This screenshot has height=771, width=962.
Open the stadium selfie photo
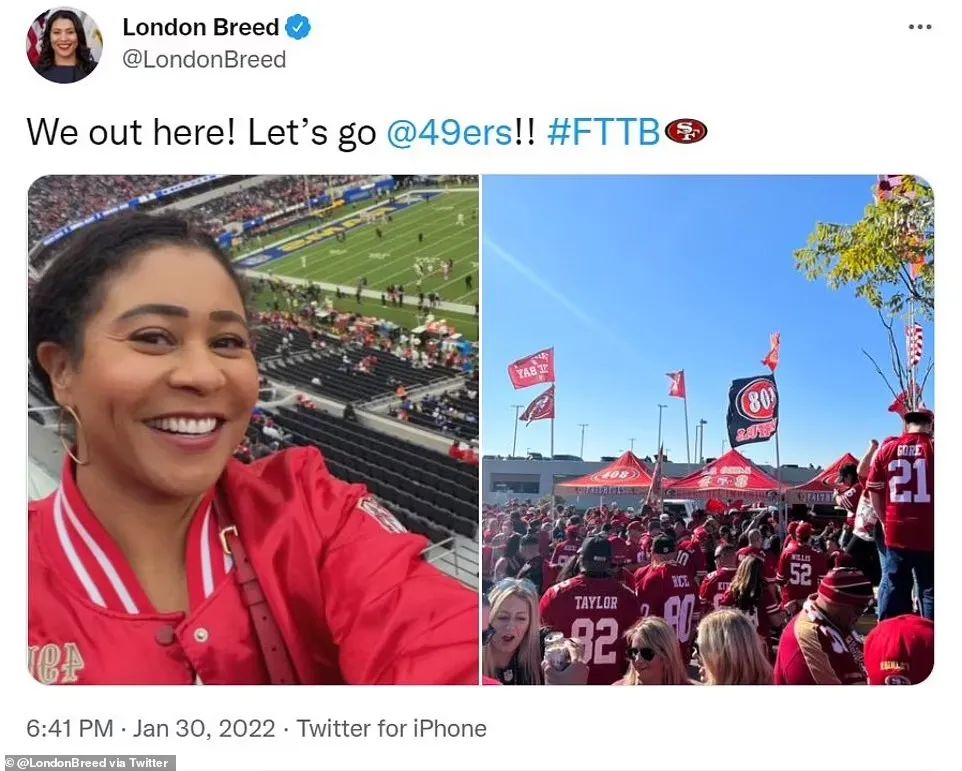pyautogui.click(x=253, y=430)
